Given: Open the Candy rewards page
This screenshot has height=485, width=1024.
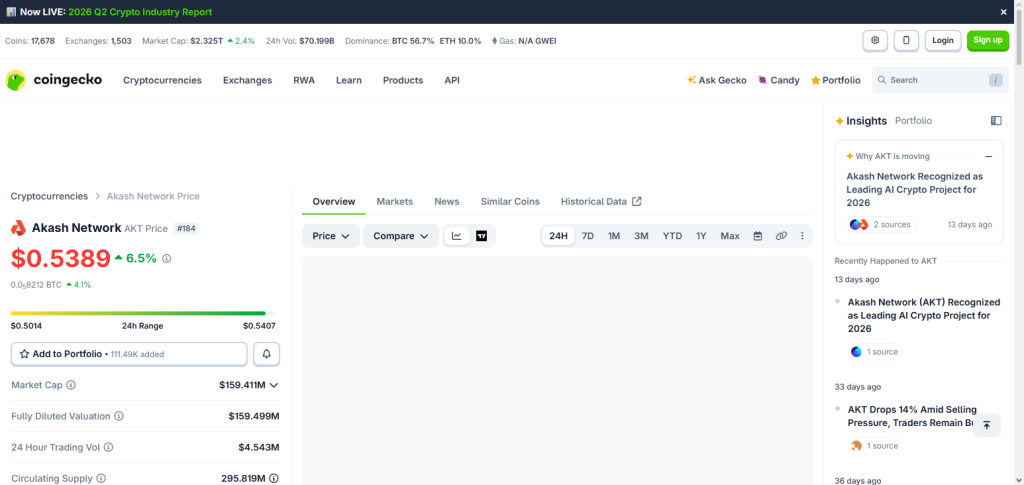Looking at the screenshot, I should point(778,80).
